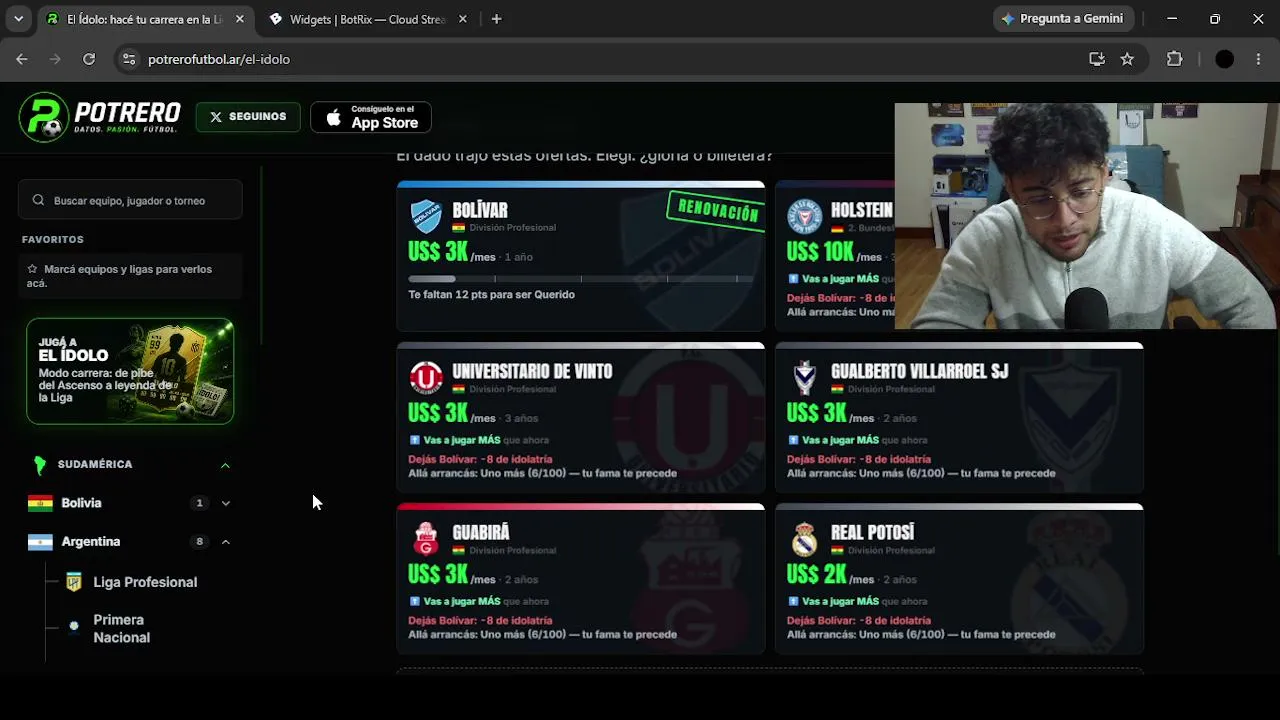
Task: Select Bolivia in the sidebar
Action: (81, 503)
